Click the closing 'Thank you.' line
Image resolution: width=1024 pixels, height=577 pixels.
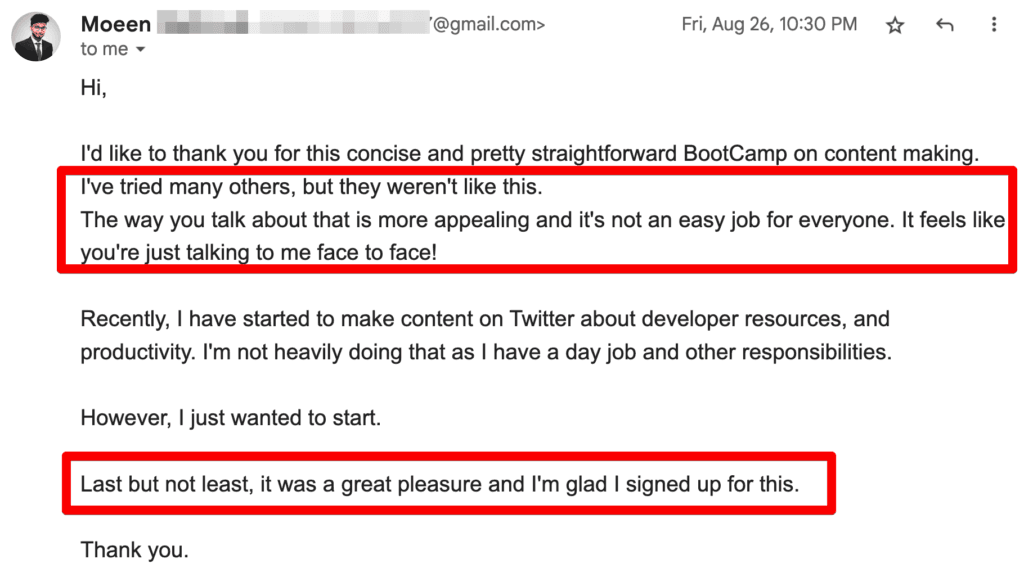point(135,550)
